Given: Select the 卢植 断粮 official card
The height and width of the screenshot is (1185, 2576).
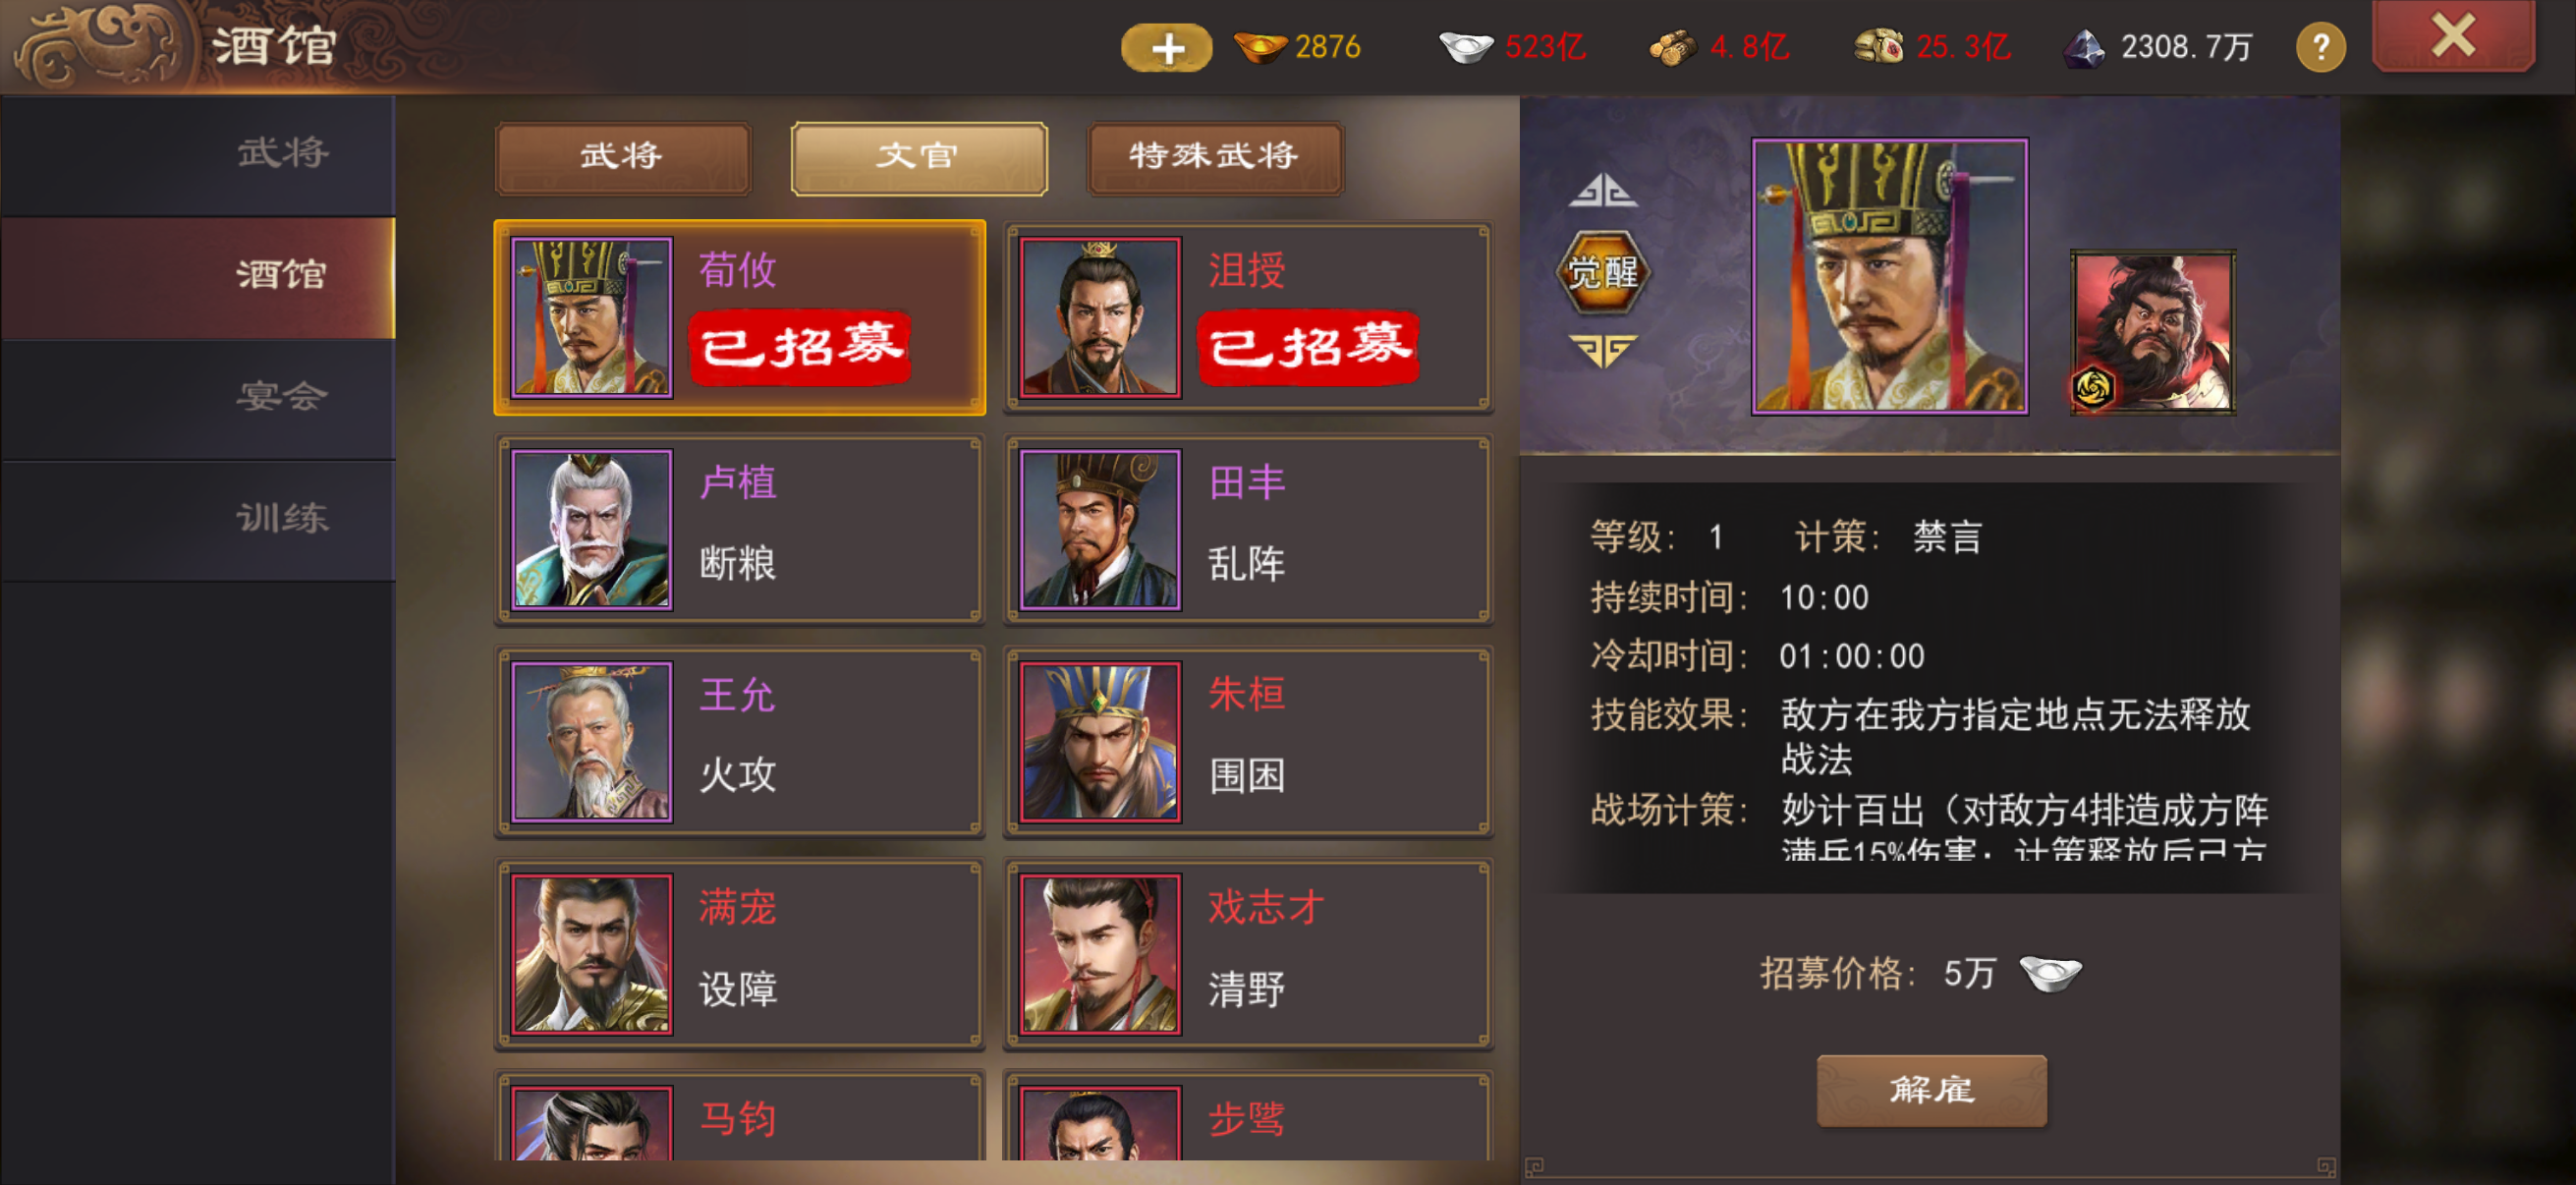Looking at the screenshot, I should (x=740, y=529).
